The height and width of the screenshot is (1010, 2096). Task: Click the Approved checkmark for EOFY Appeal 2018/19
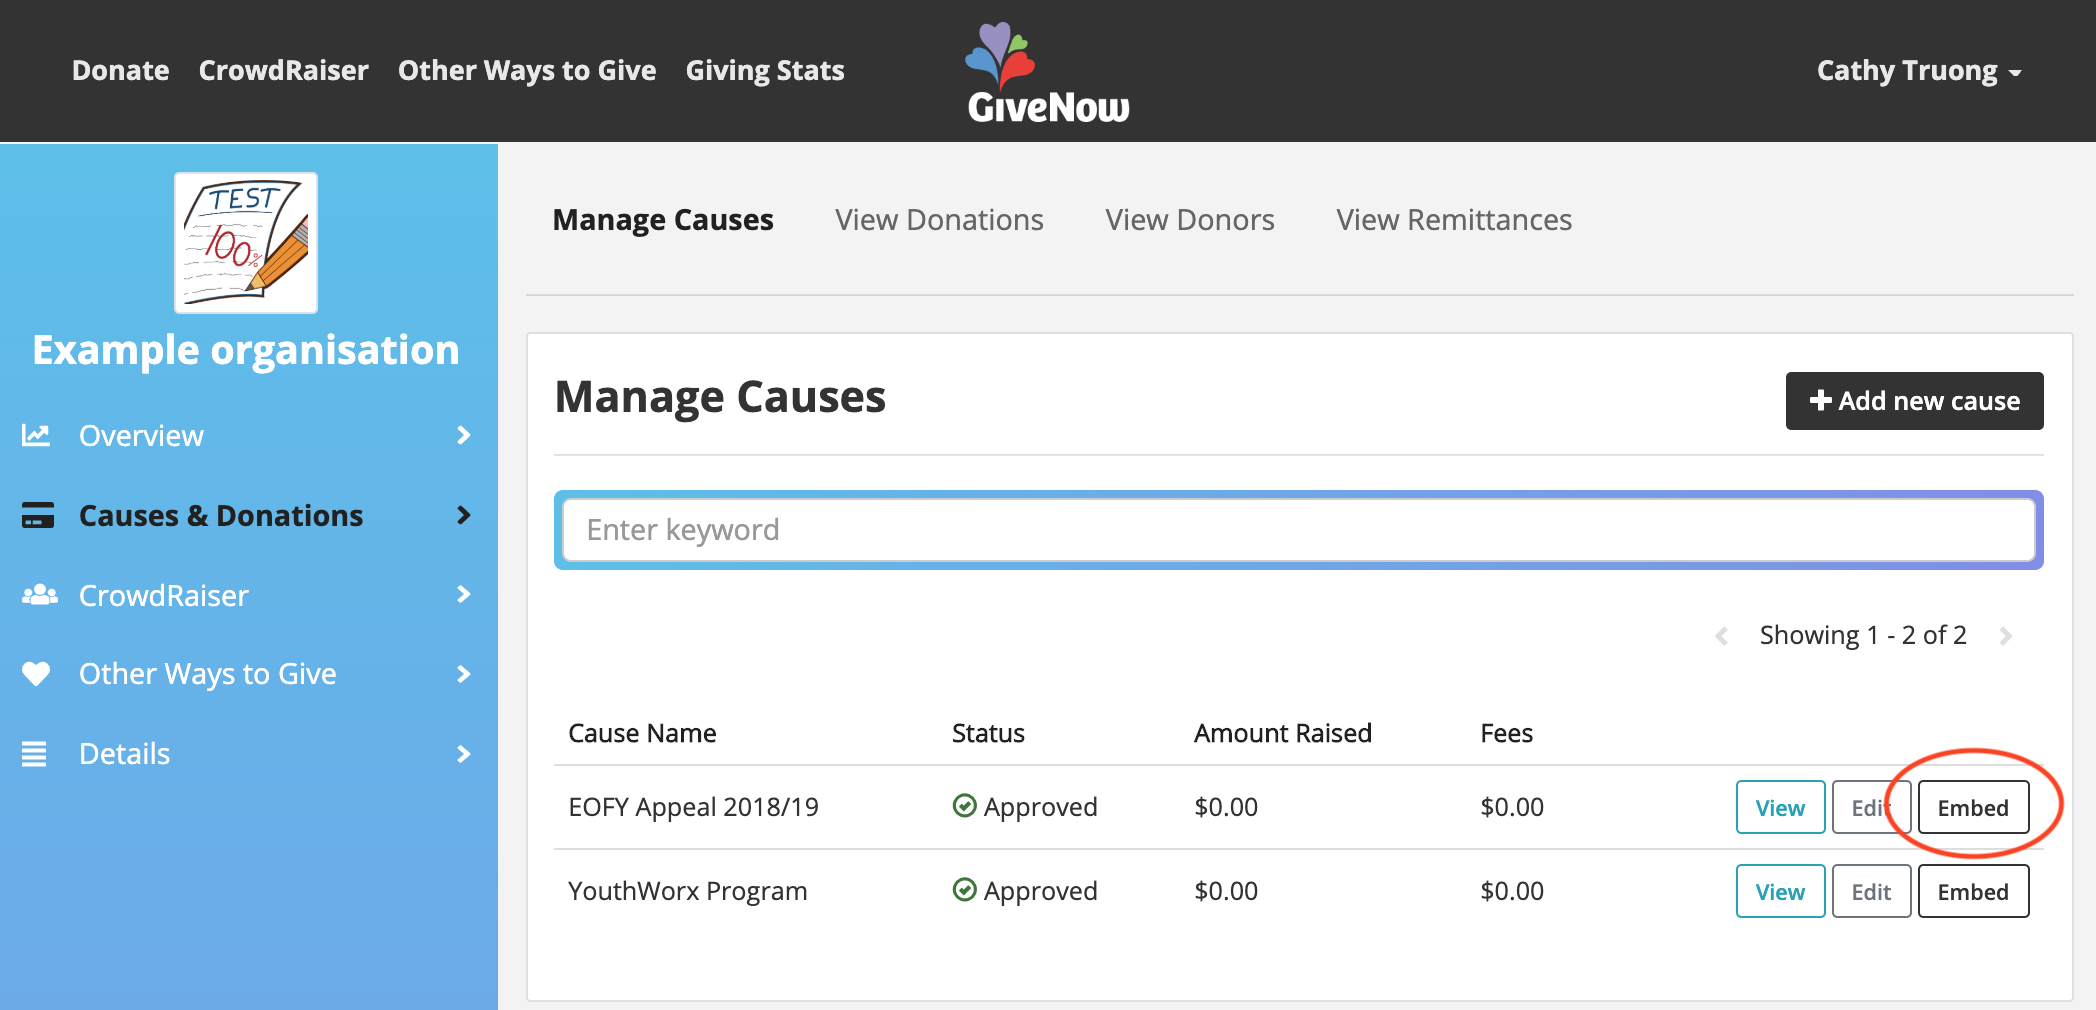(x=964, y=806)
